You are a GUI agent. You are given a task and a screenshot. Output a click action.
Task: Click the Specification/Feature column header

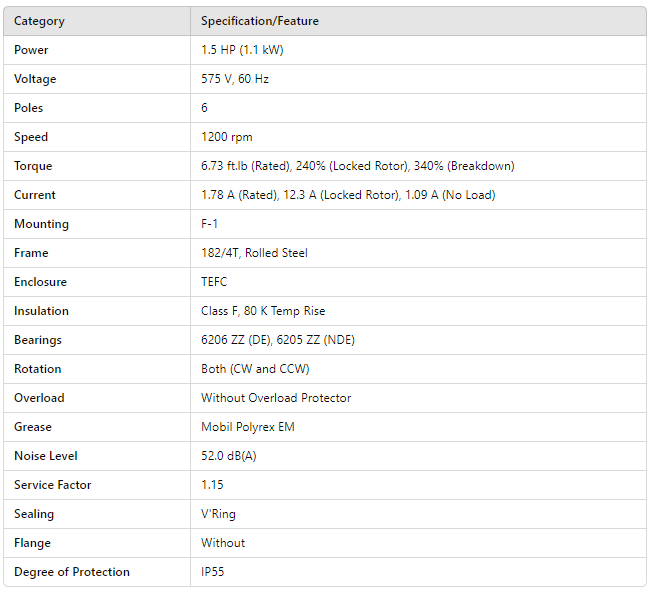(x=260, y=21)
